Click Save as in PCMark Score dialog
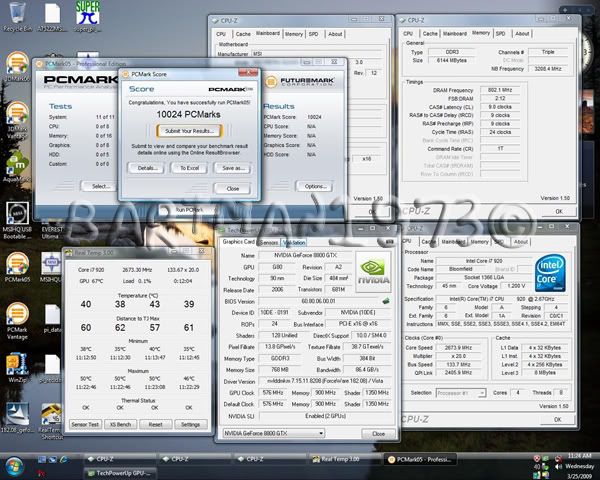 tap(235, 167)
